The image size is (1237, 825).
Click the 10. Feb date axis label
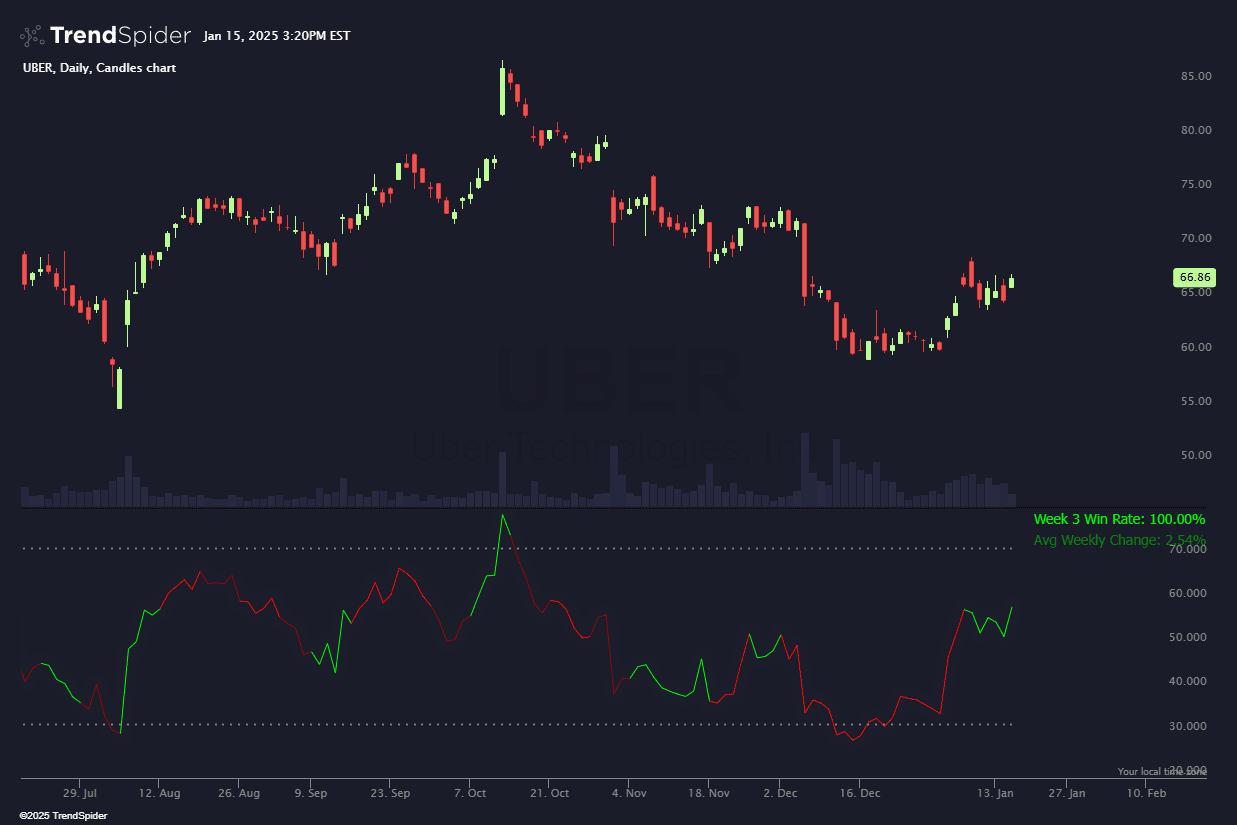point(1146,793)
